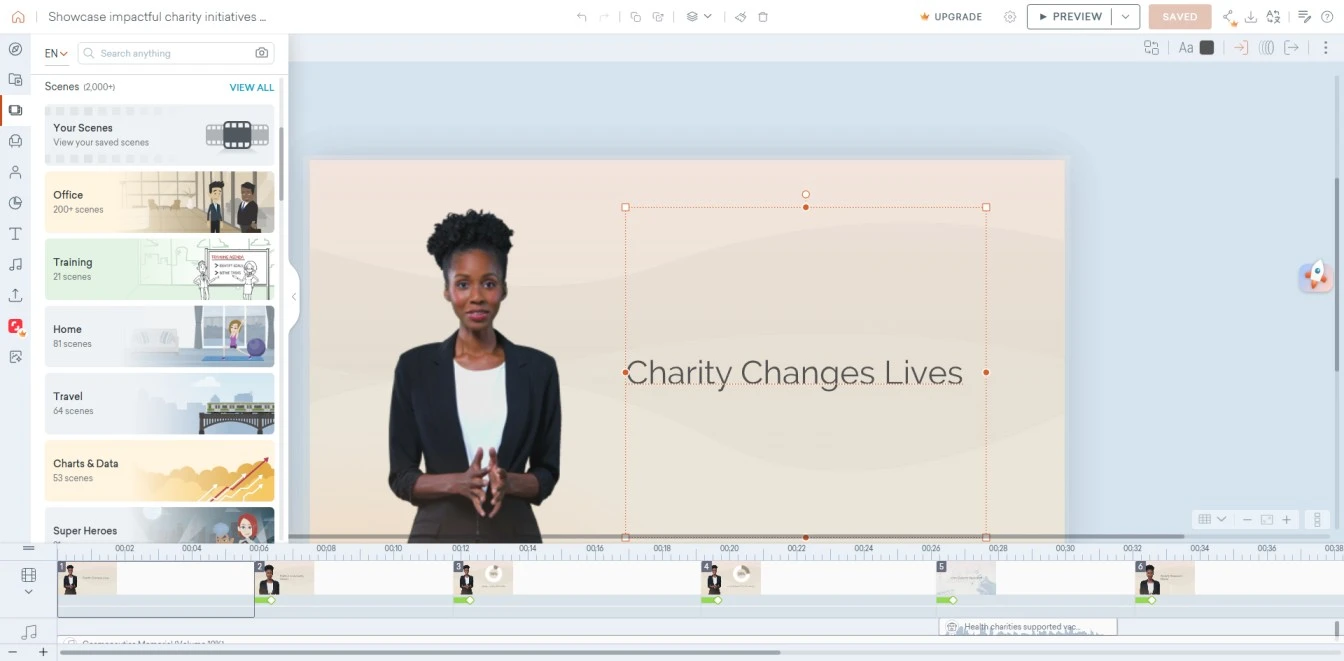This screenshot has height=661, width=1344.
Task: Open the Your Scenes card
Action: tap(159, 134)
